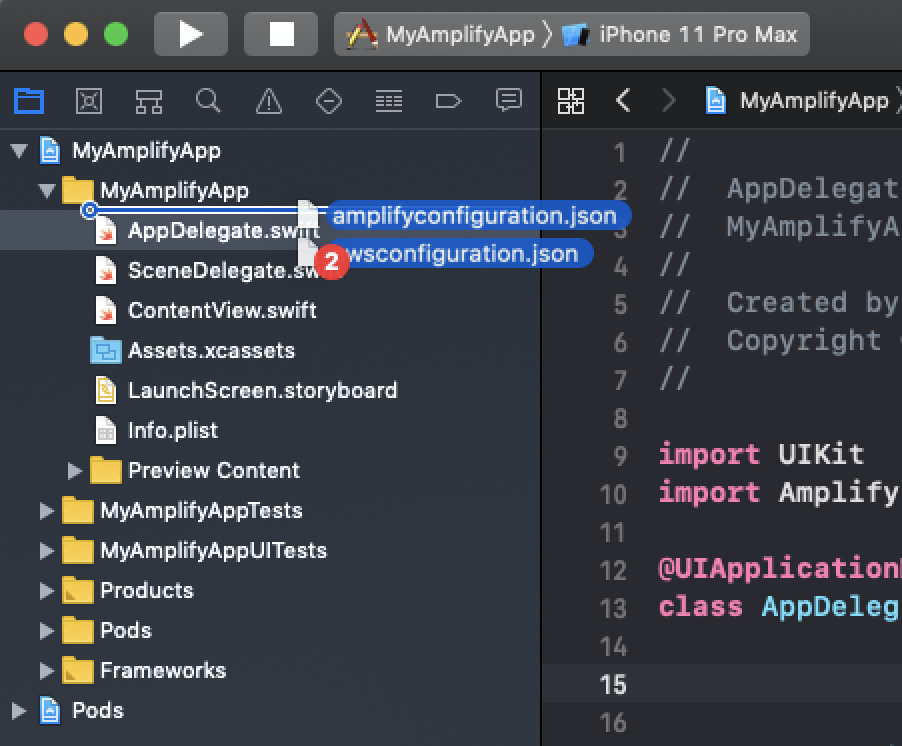Click the '@UIApplication' attribute line
The height and width of the screenshot is (746, 902).
coord(779,569)
